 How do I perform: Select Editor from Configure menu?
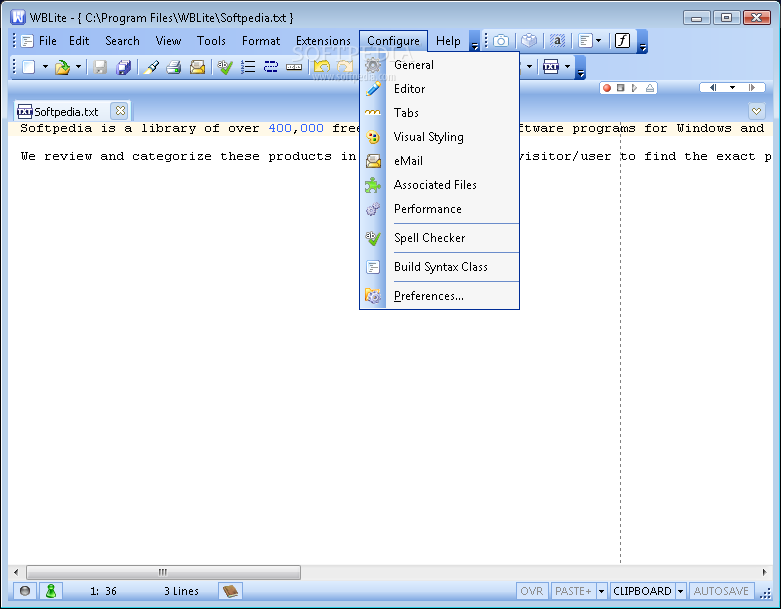point(440,89)
